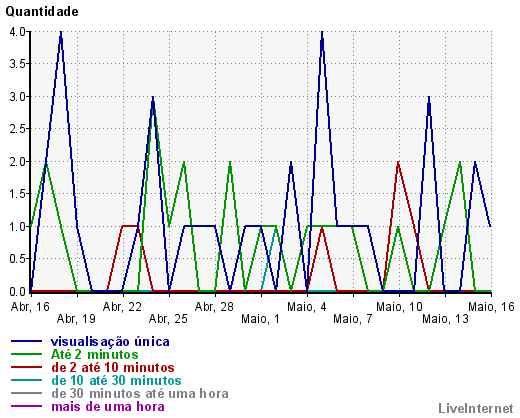
Task: Click the 'Maio, 10' date axis label
Action: click(x=399, y=307)
